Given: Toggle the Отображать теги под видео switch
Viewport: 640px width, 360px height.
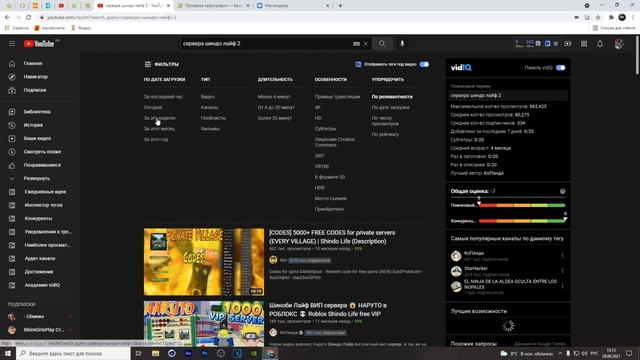Looking at the screenshot, I should (424, 64).
